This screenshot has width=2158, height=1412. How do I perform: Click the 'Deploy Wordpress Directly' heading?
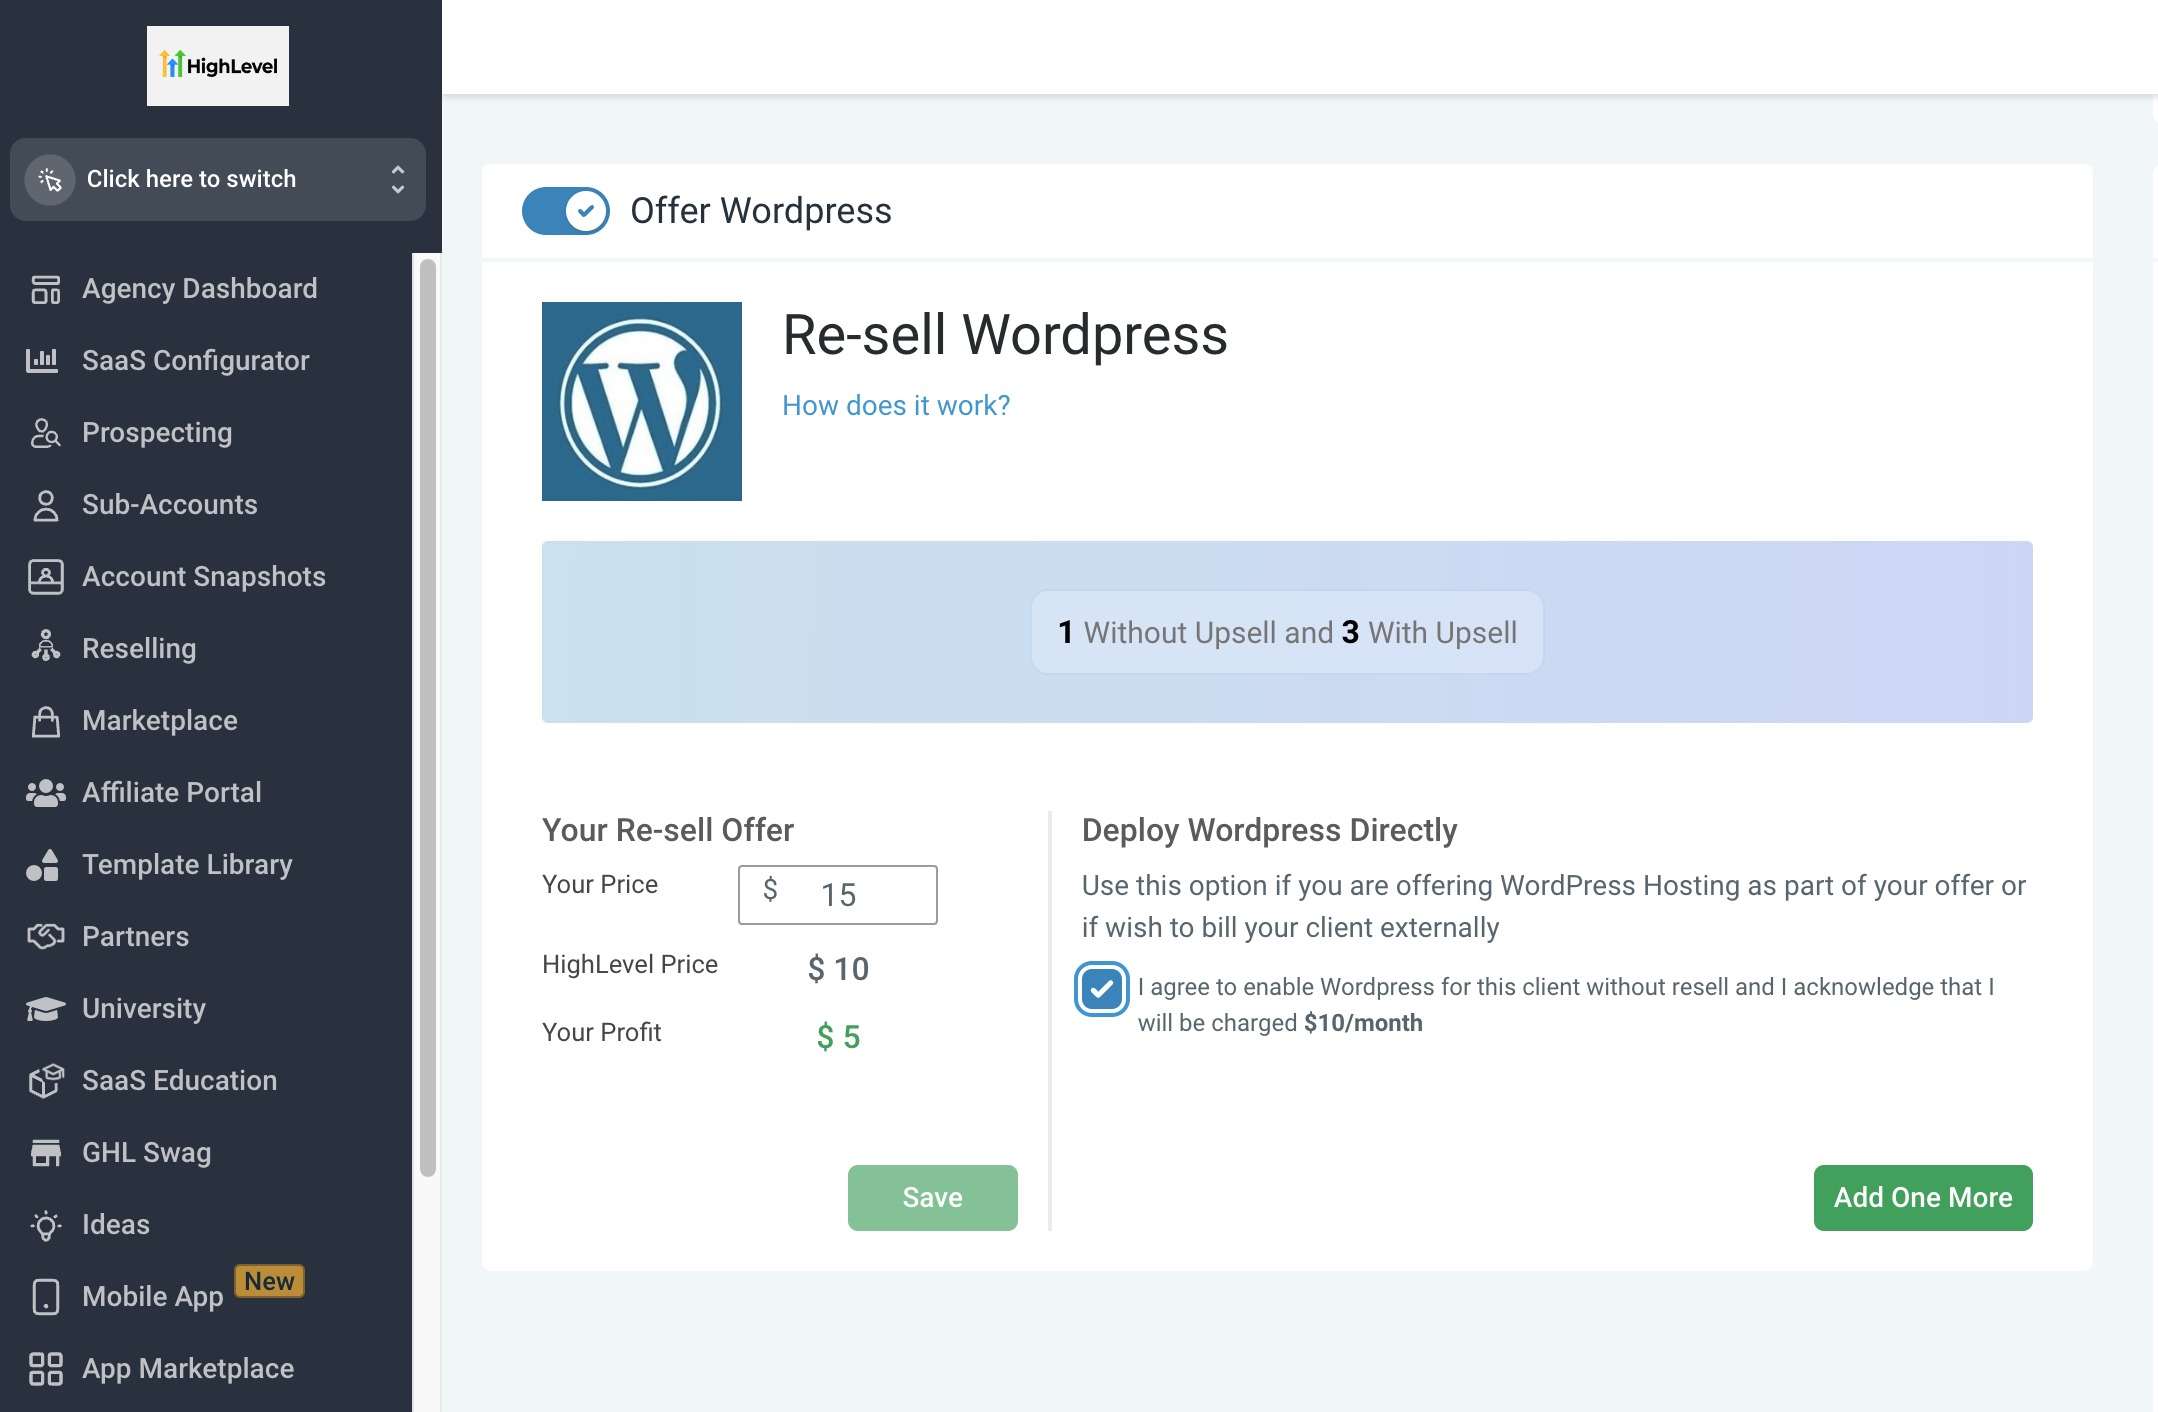pyautogui.click(x=1269, y=830)
